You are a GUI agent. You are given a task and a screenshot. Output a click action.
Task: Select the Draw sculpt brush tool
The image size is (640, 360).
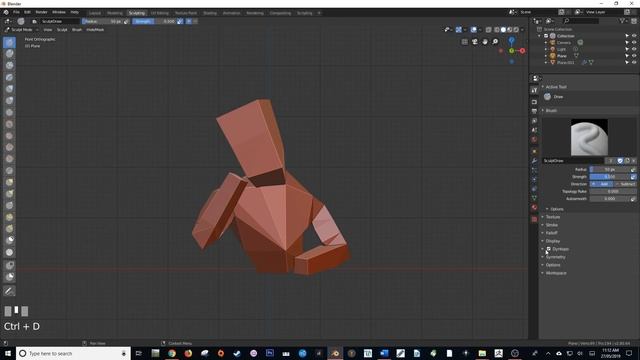coord(9,42)
